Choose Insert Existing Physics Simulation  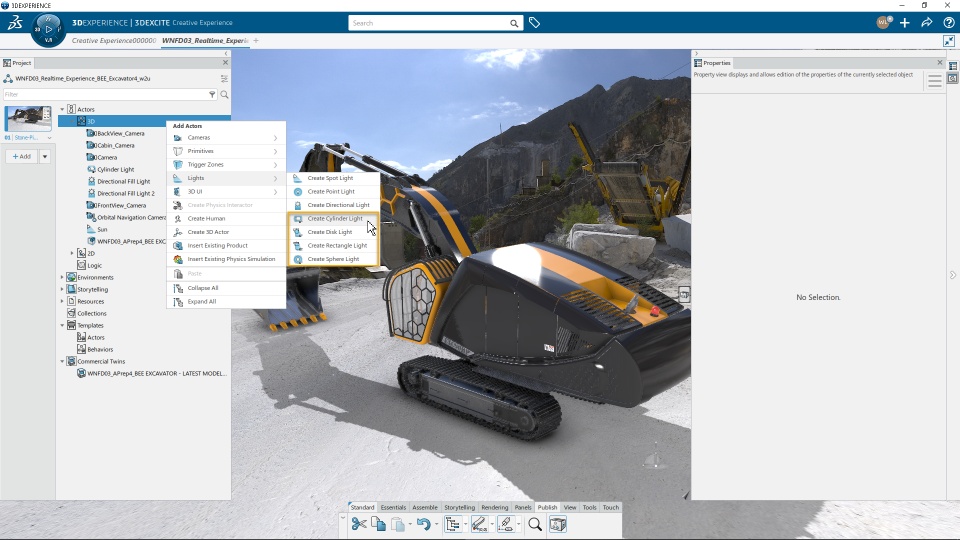(226, 259)
